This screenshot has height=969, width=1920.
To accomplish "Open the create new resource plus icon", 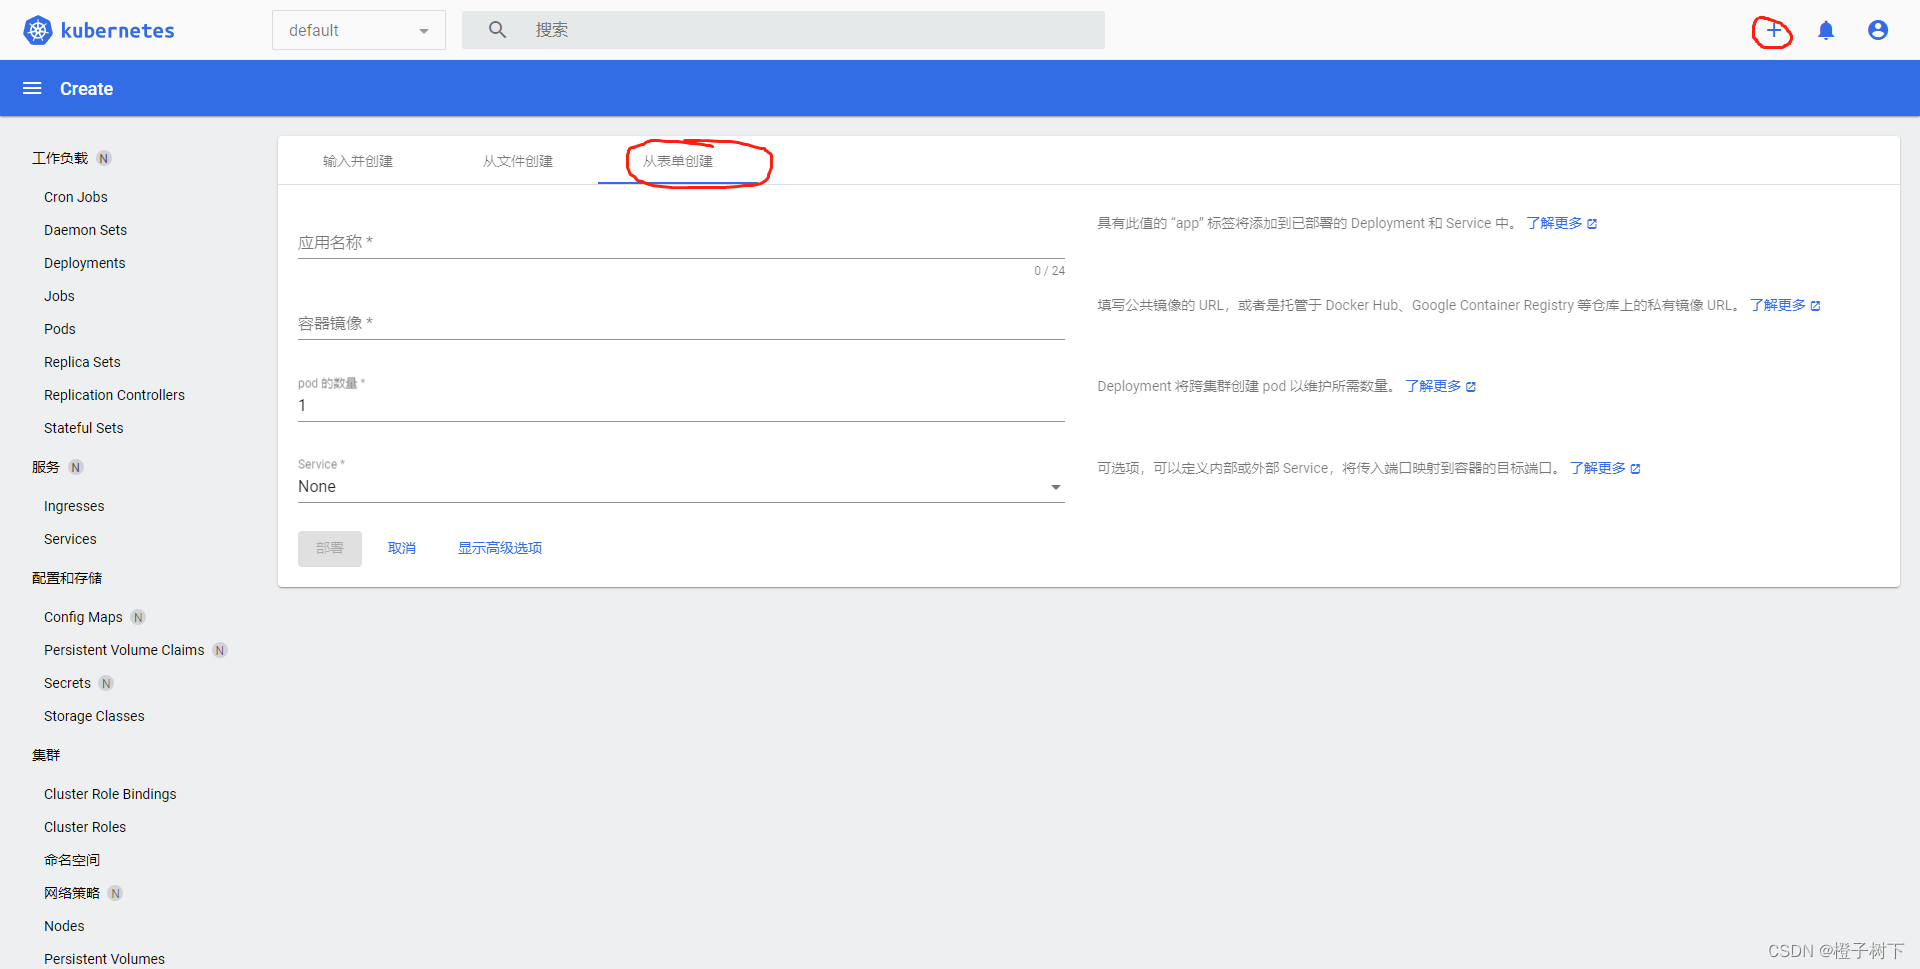I will click(1771, 30).
